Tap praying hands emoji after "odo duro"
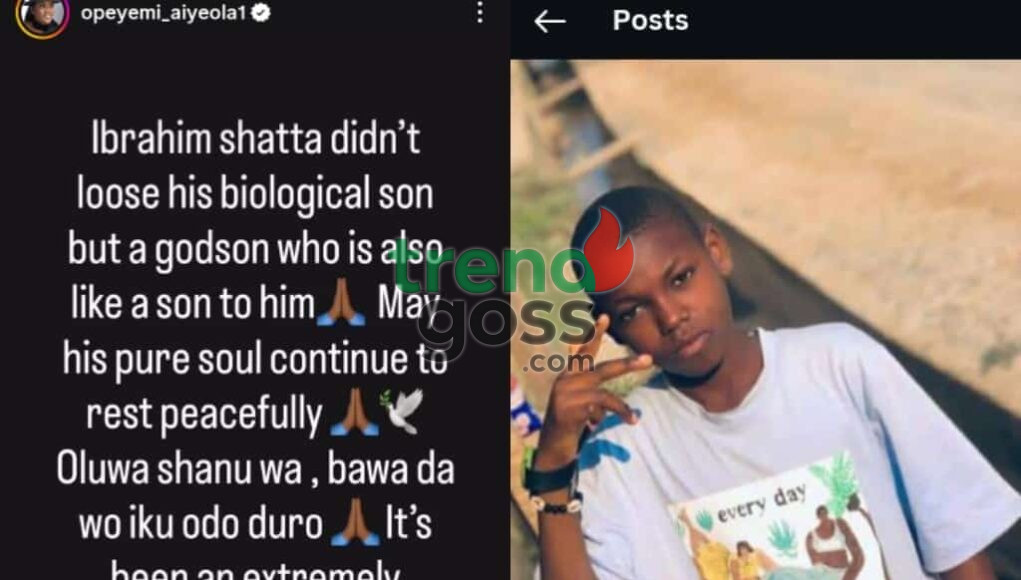The width and height of the screenshot is (1021, 580). coord(356,523)
